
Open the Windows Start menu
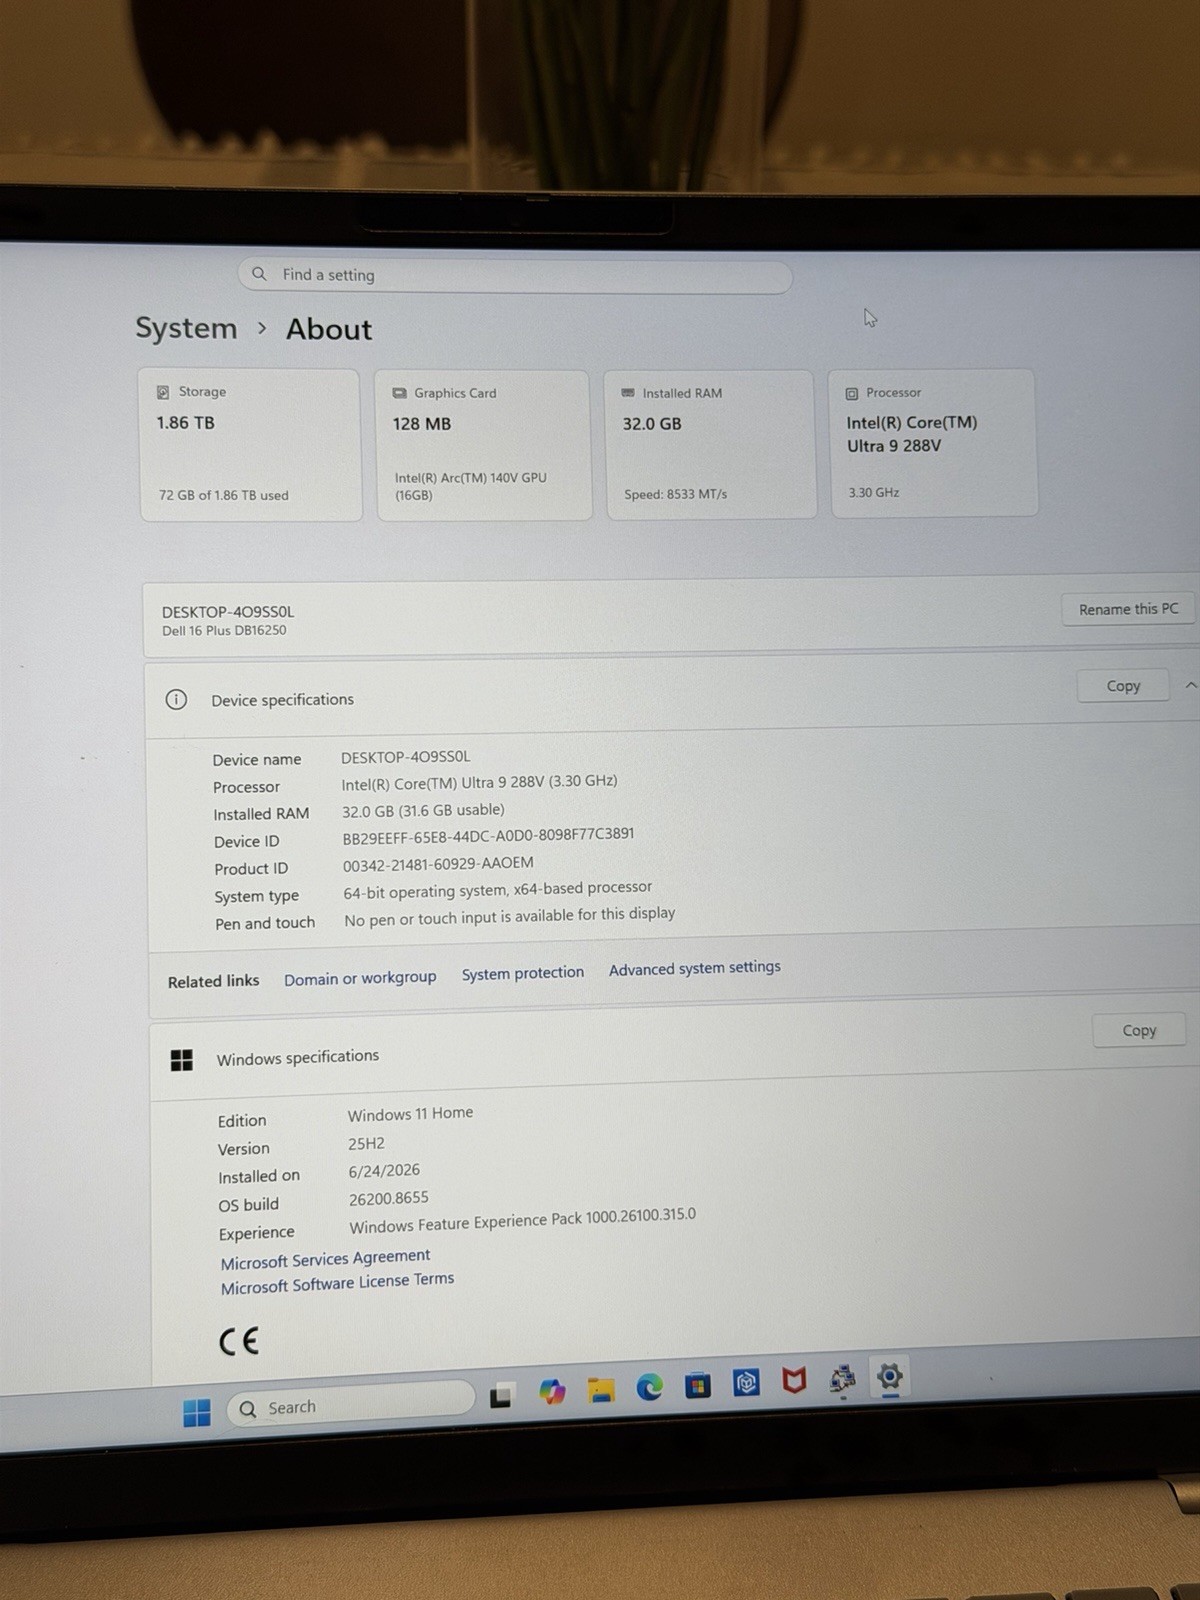point(197,1412)
